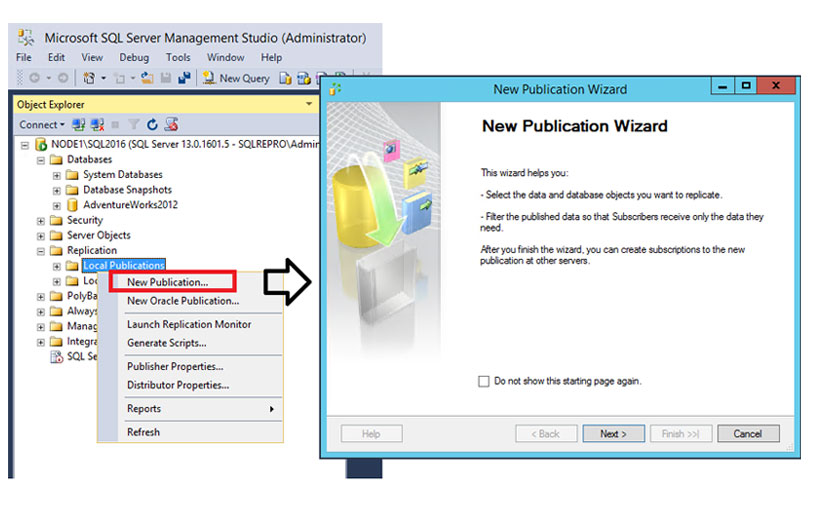Select the Databases folder icon
Viewport: 815px width, 508px height.
point(56,160)
